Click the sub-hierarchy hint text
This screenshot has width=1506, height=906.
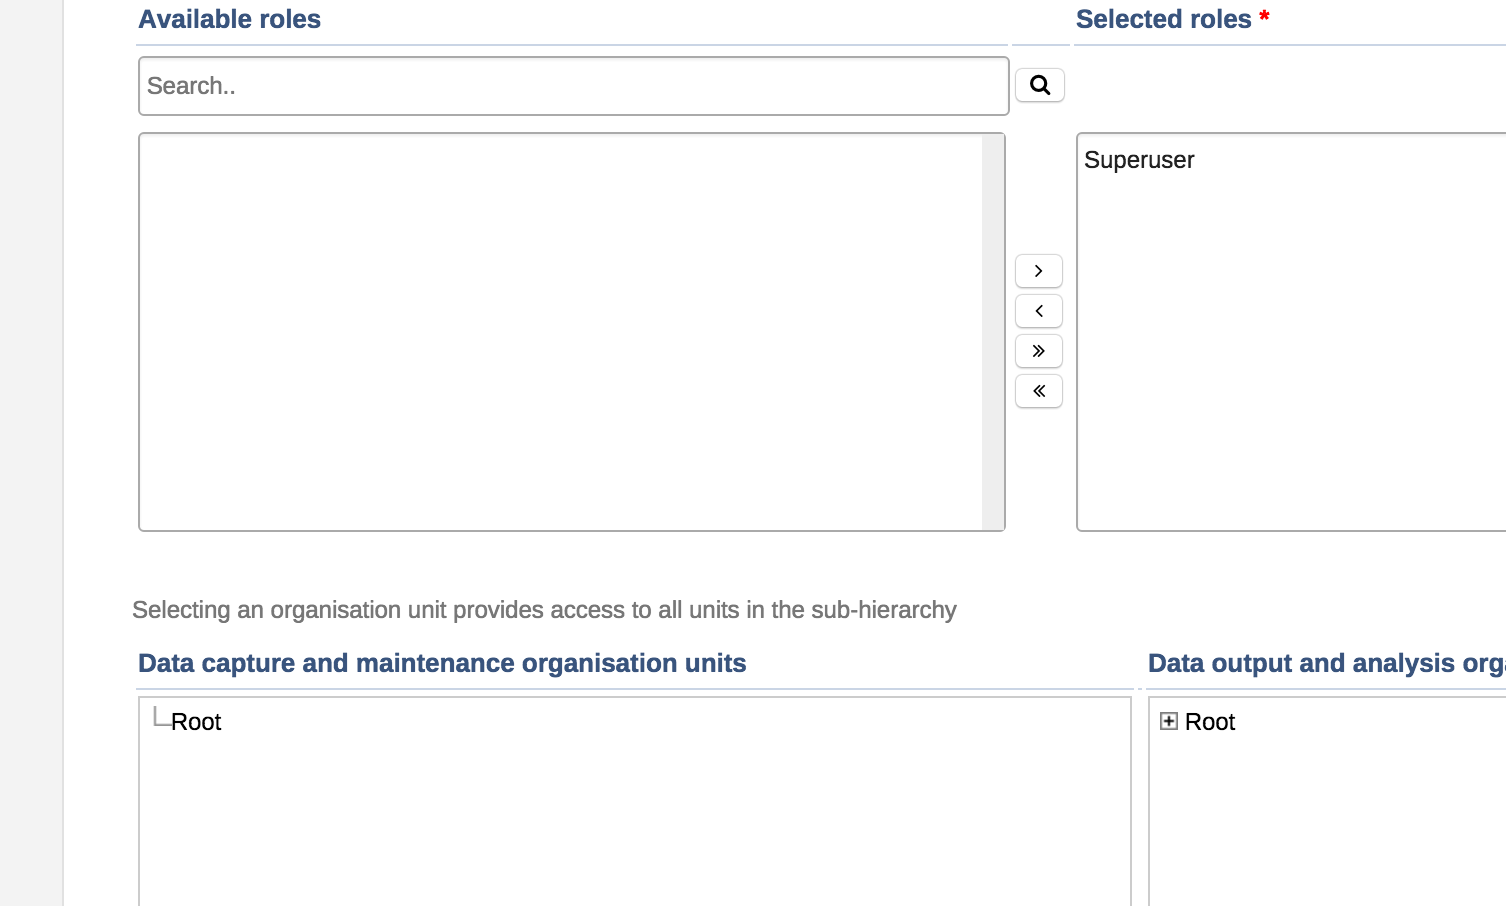click(544, 610)
